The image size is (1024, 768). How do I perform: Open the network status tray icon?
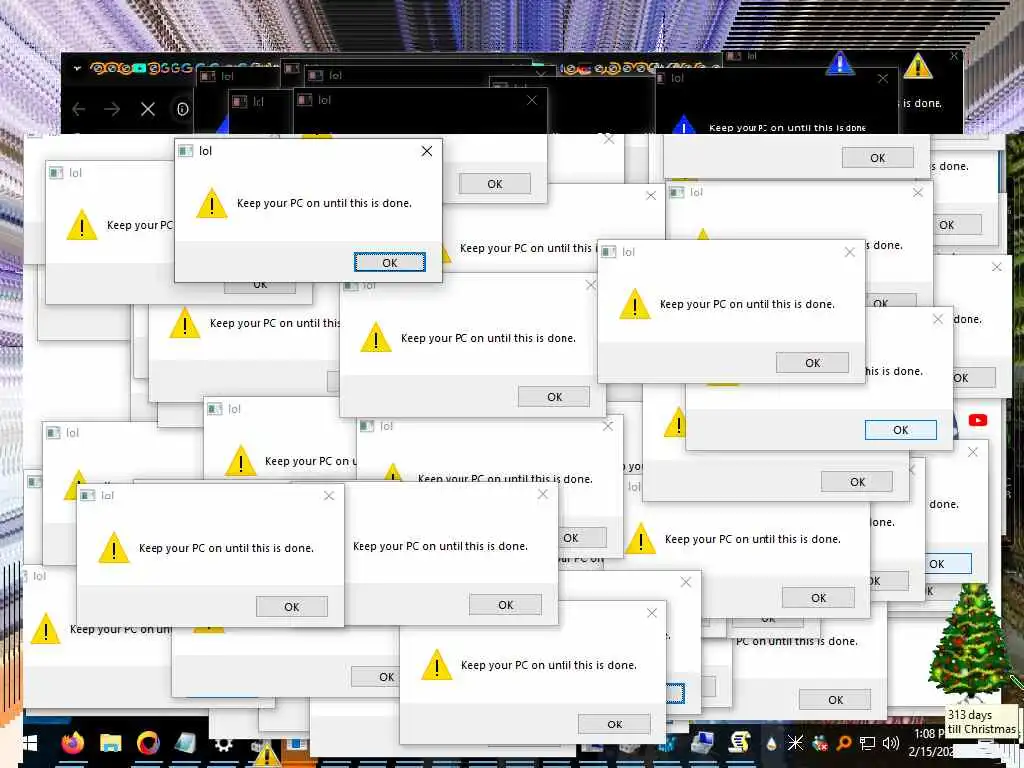tap(867, 743)
